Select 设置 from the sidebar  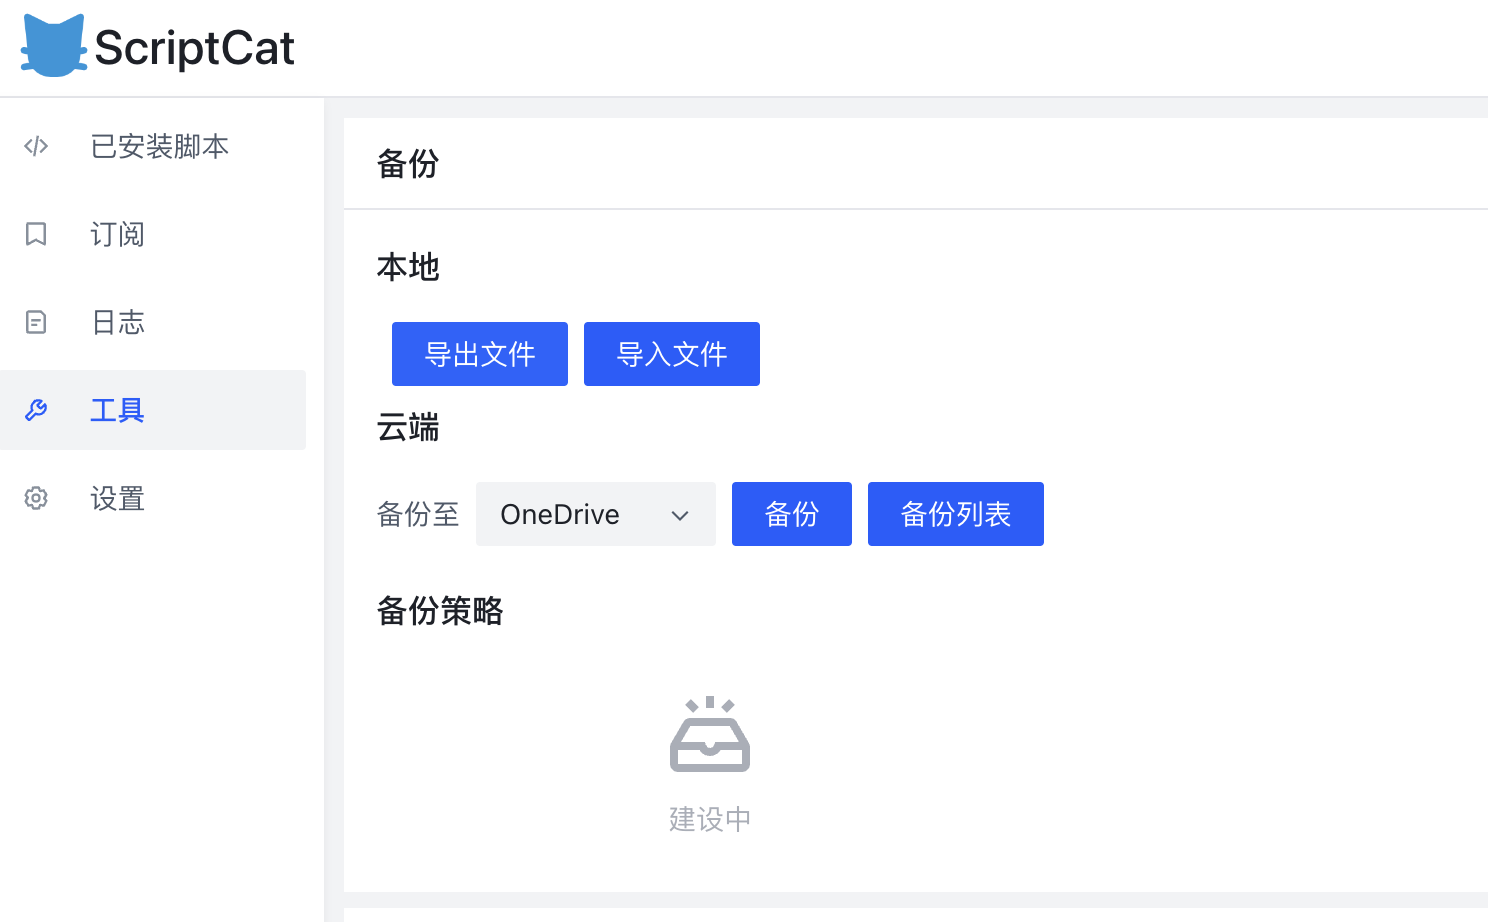point(117,498)
